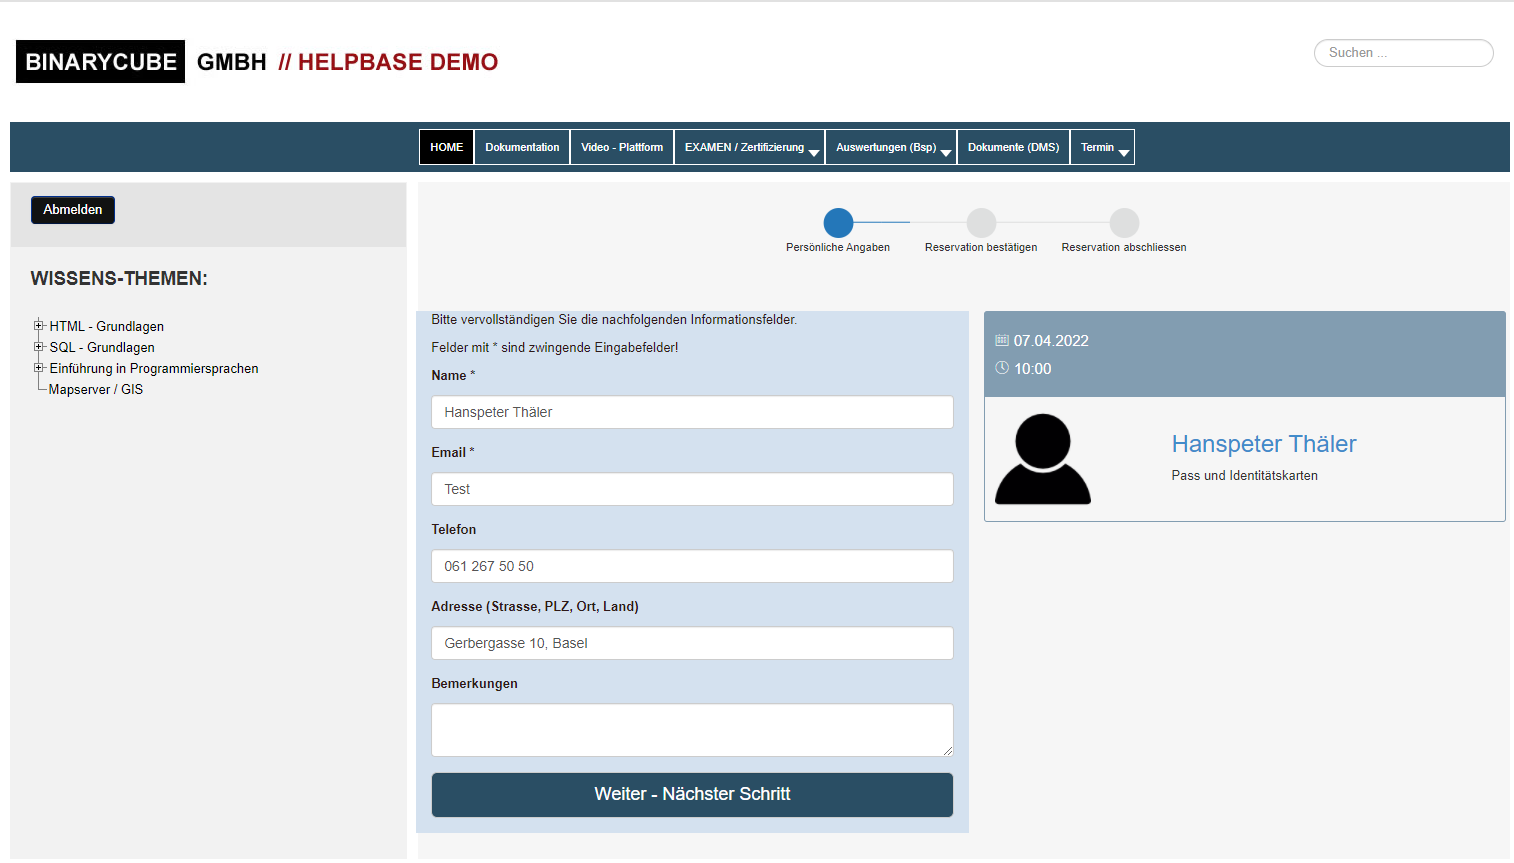The height and width of the screenshot is (863, 1514).
Task: Select the 'Mapserver / GIS' topic
Action: (x=95, y=389)
